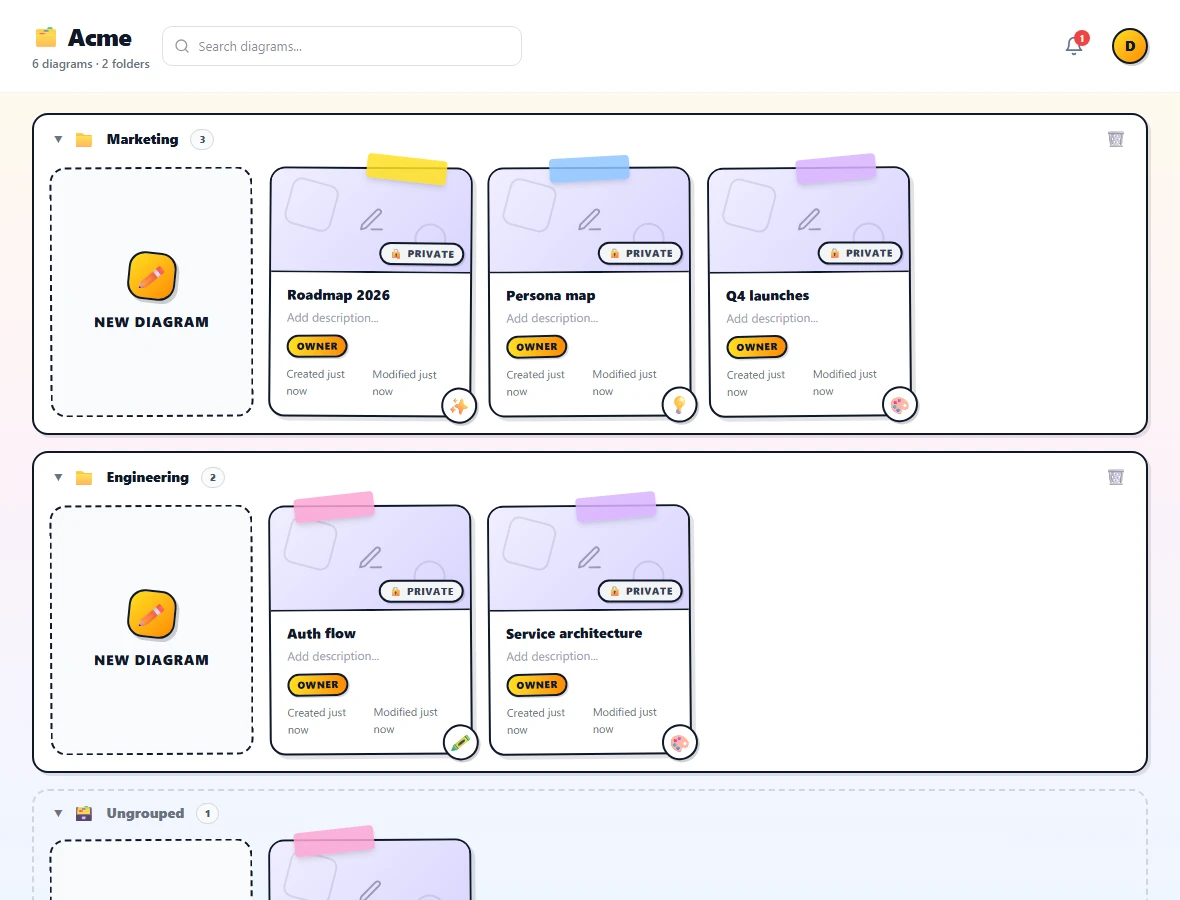The image size is (1180, 900).
Task: Toggle the Private badge on Service architecture
Action: click(x=640, y=591)
